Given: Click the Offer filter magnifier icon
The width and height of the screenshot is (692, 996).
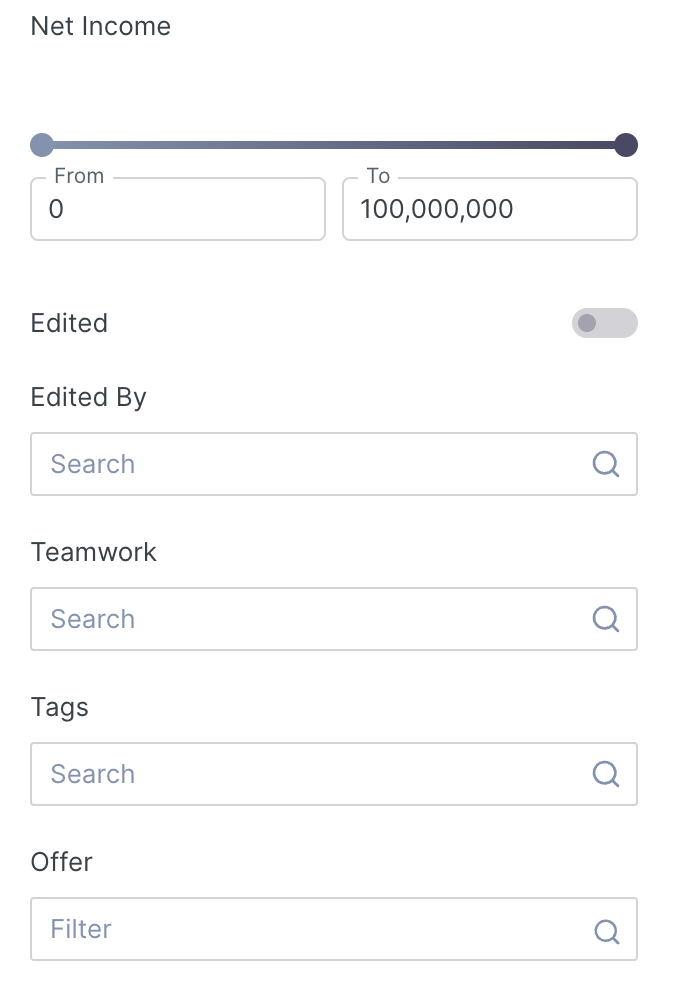Looking at the screenshot, I should 606,931.
